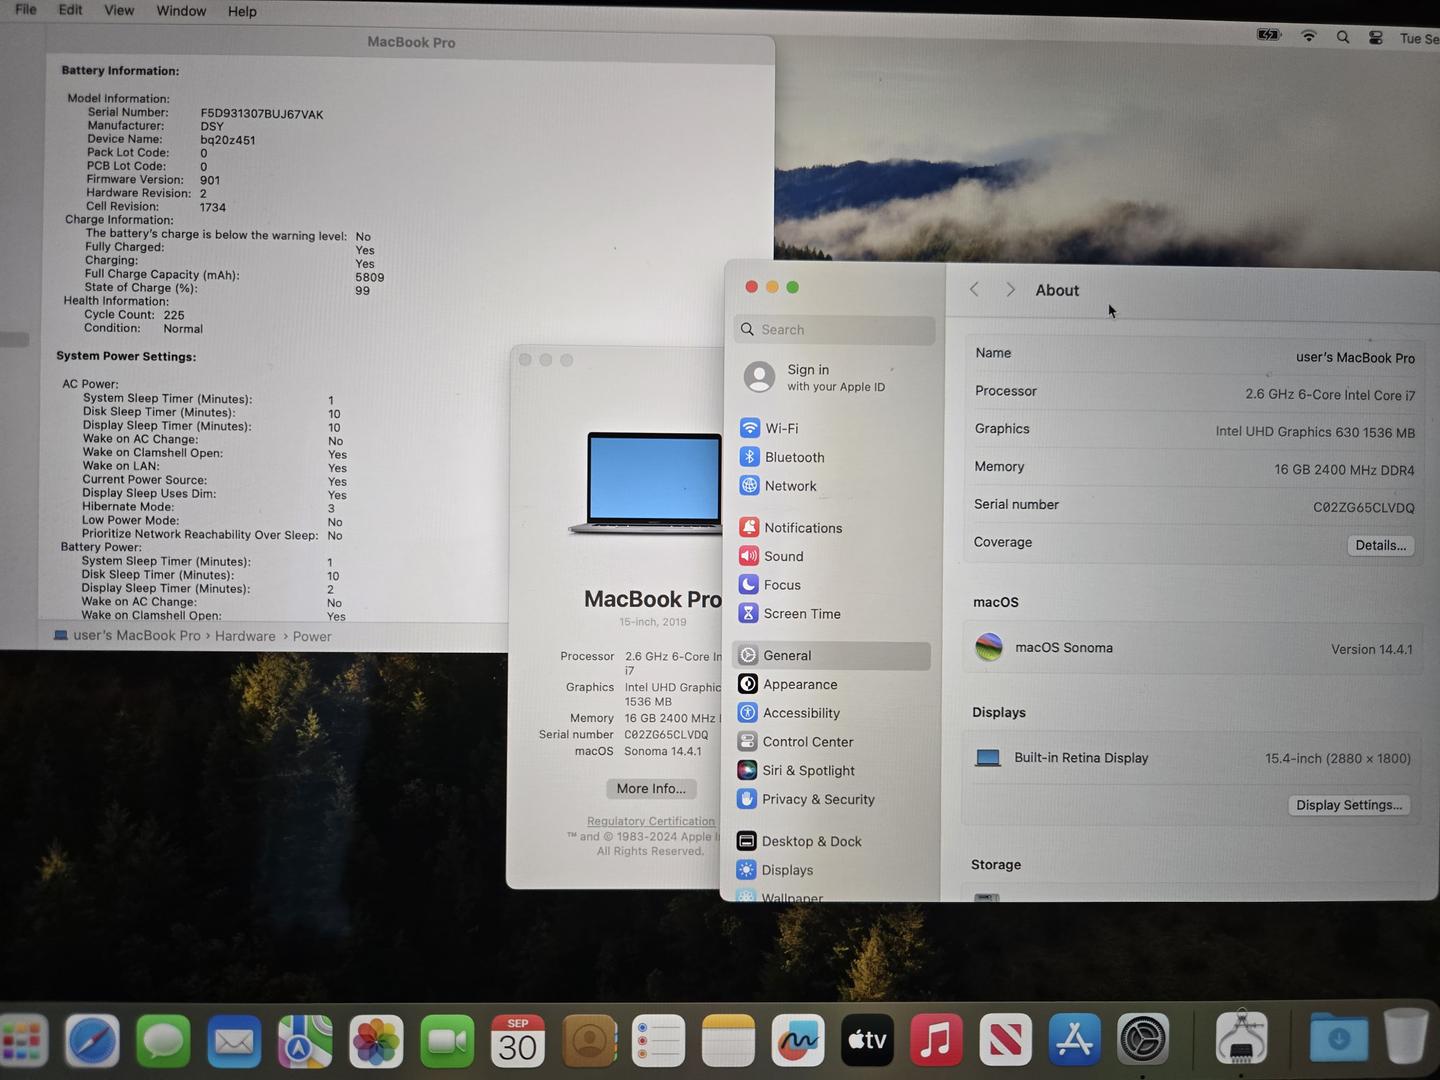
Task: Open the Help menu
Action: click(x=242, y=12)
